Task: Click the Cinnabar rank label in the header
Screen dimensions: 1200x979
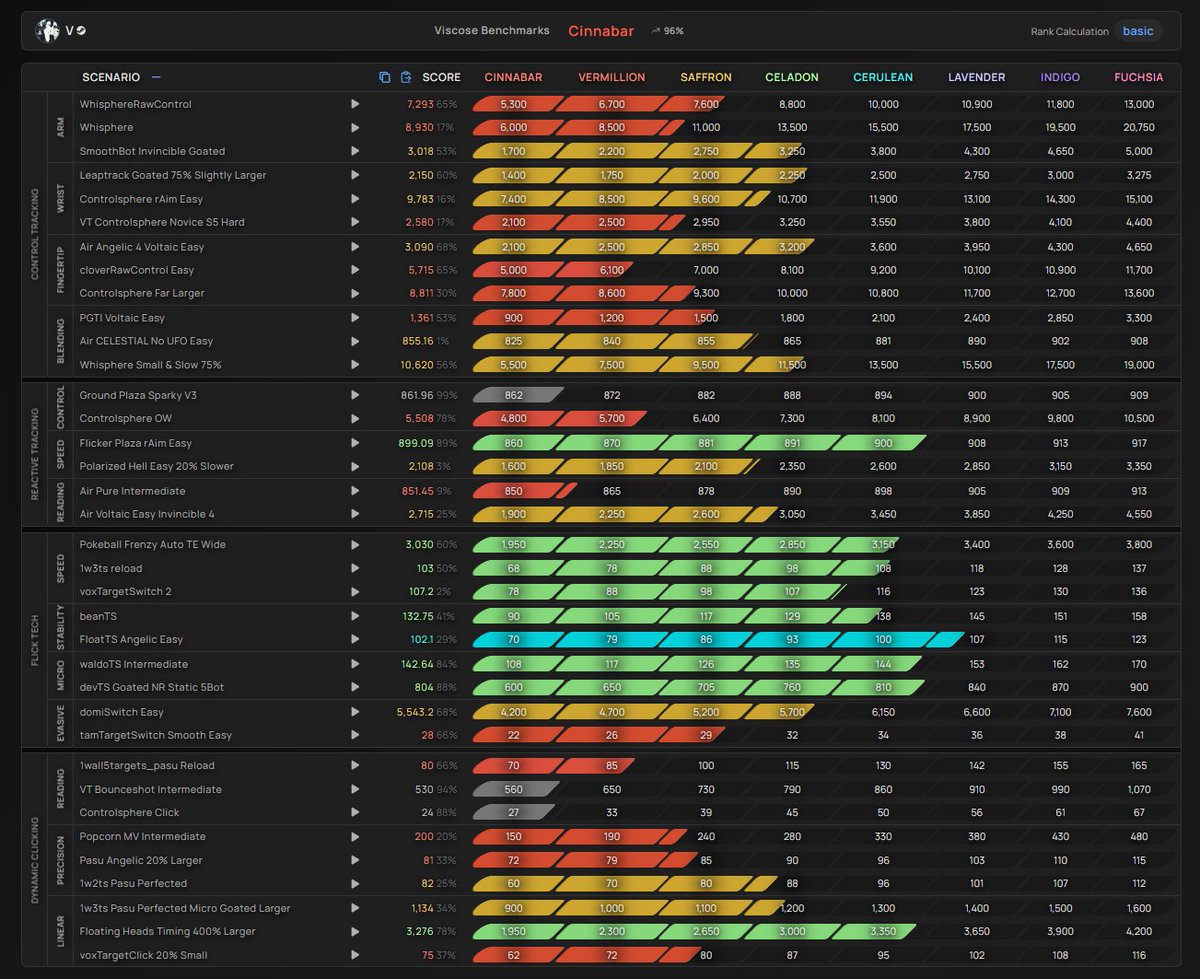Action: (600, 31)
